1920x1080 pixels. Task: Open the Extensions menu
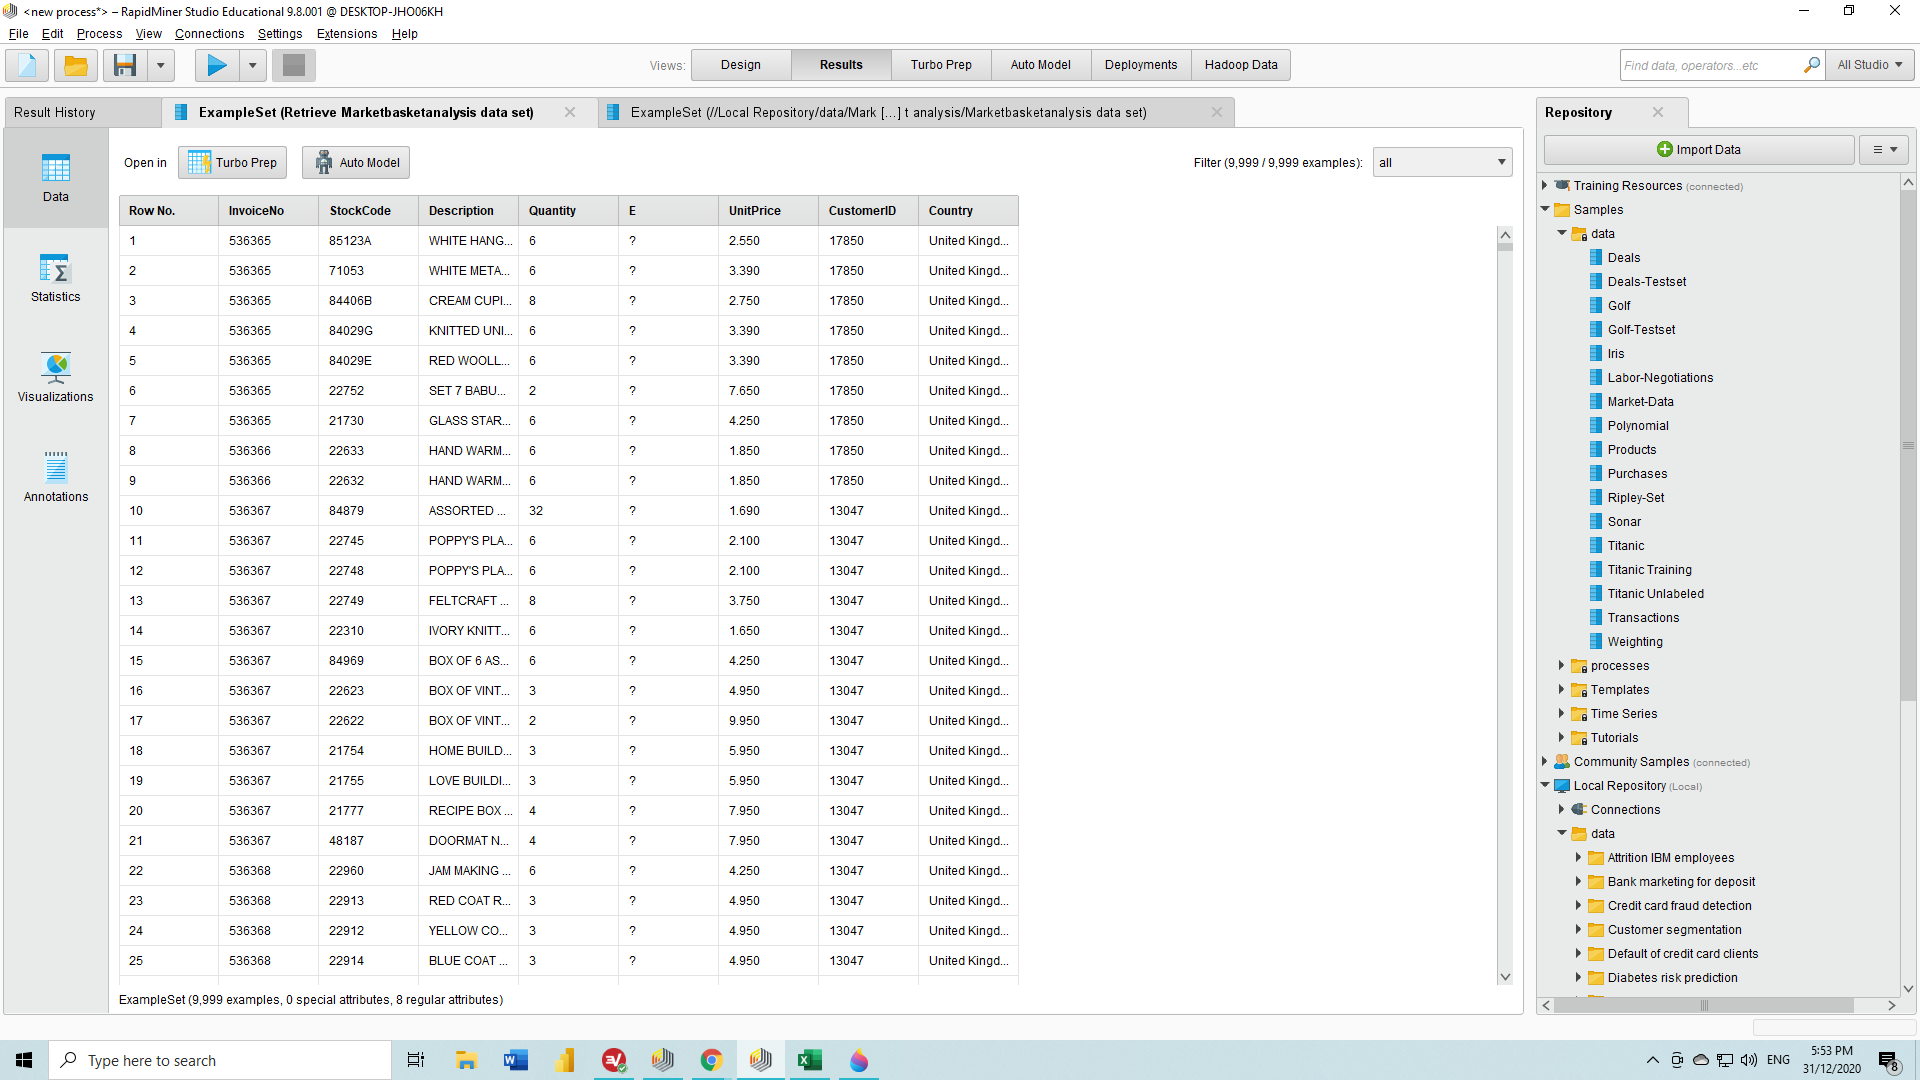pos(346,34)
